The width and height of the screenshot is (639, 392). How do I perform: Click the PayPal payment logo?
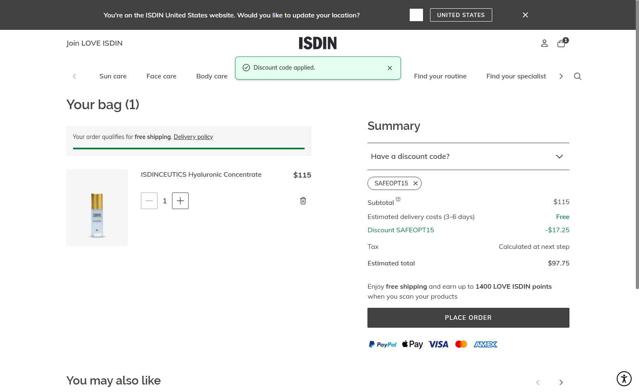pyautogui.click(x=382, y=344)
